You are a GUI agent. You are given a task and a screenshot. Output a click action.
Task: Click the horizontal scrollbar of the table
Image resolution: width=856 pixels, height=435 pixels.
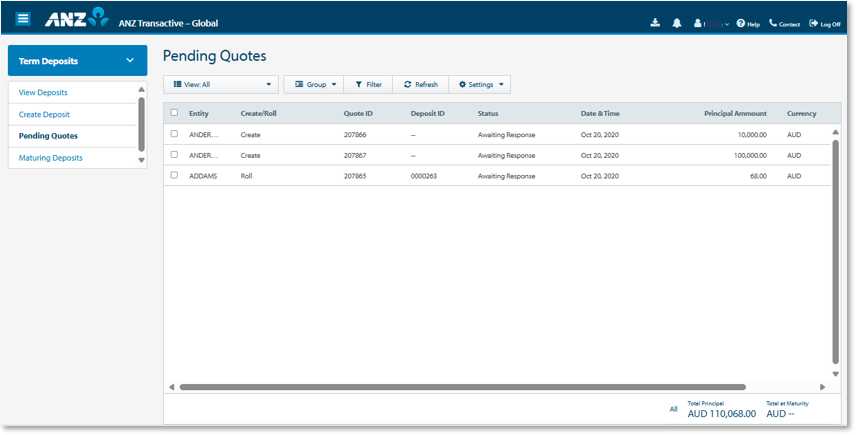click(462, 387)
